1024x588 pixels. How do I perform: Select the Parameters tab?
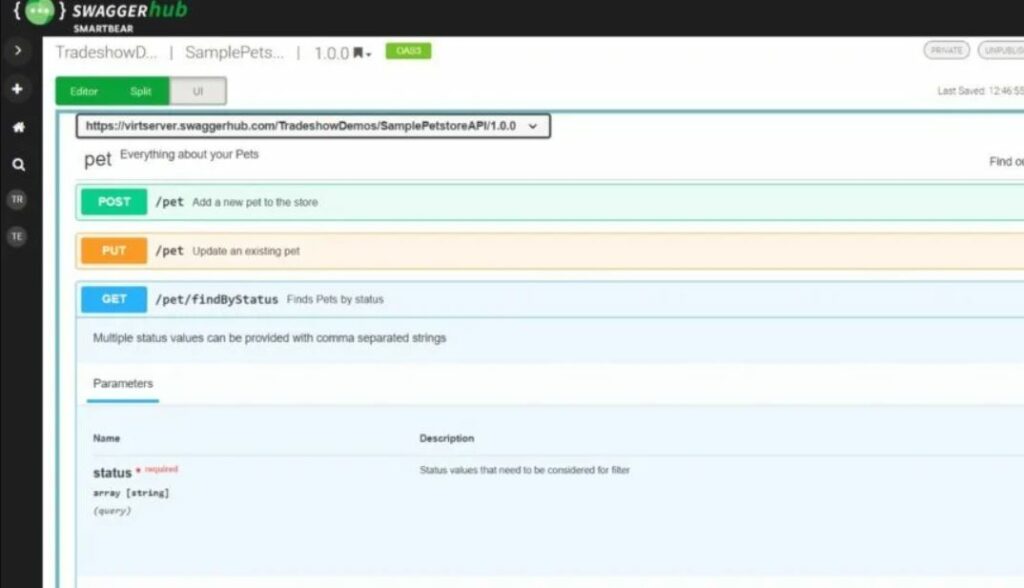(123, 384)
